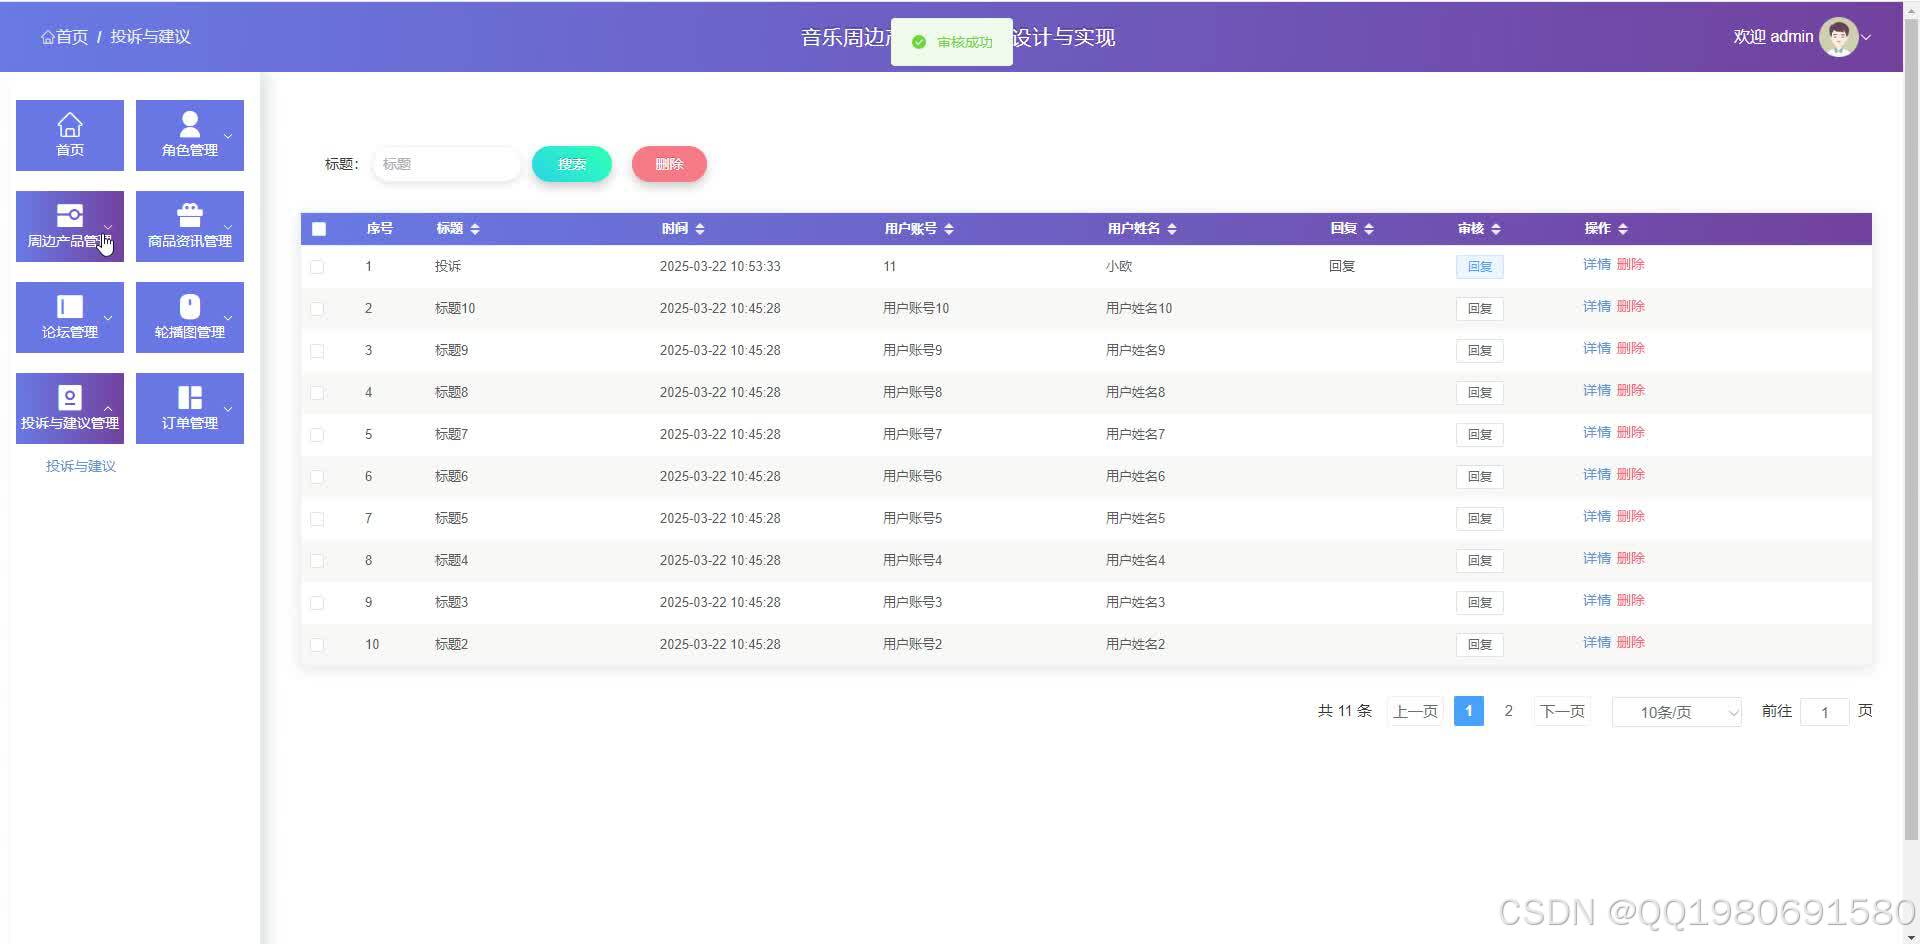
Task: Sort by 审核 column arrows
Action: (1496, 229)
